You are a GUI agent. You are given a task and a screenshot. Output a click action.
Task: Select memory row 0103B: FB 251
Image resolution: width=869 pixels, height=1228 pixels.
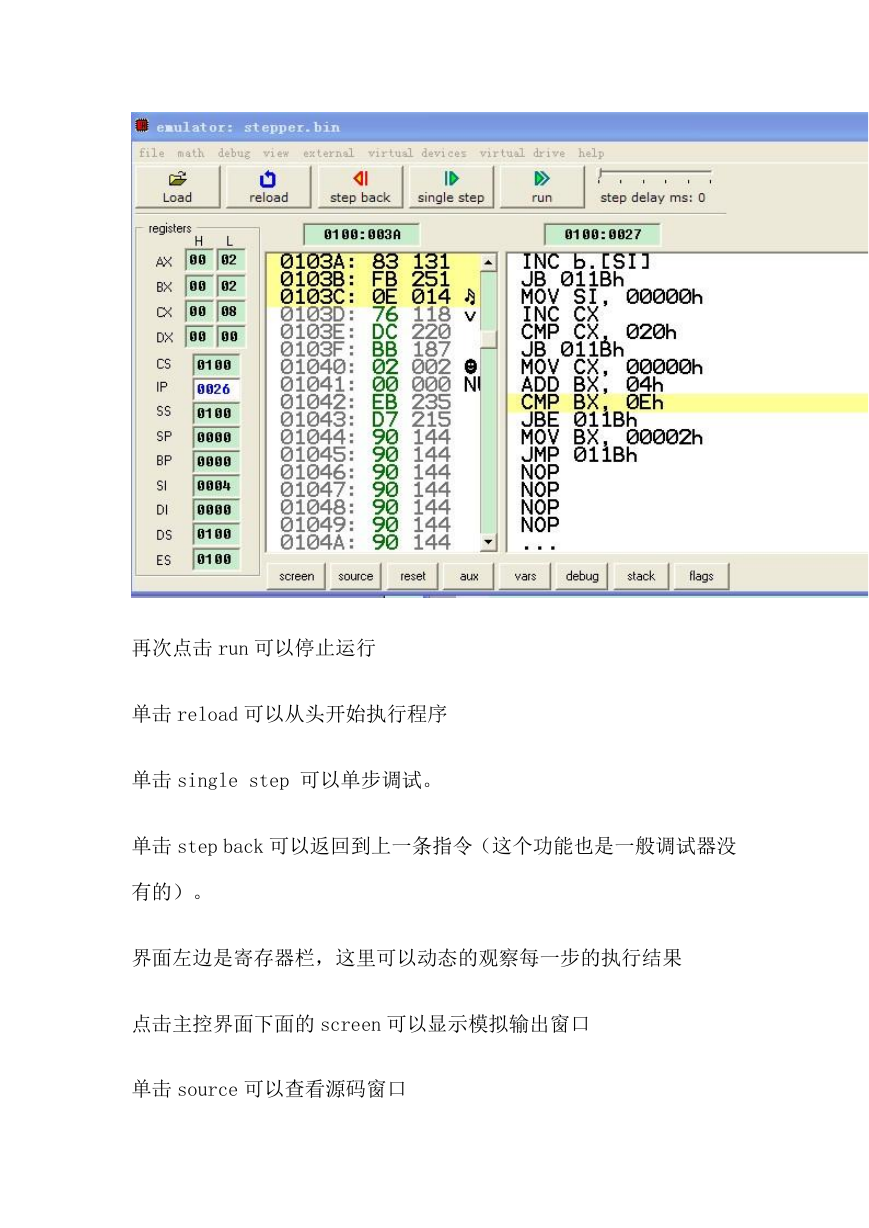pos(372,279)
